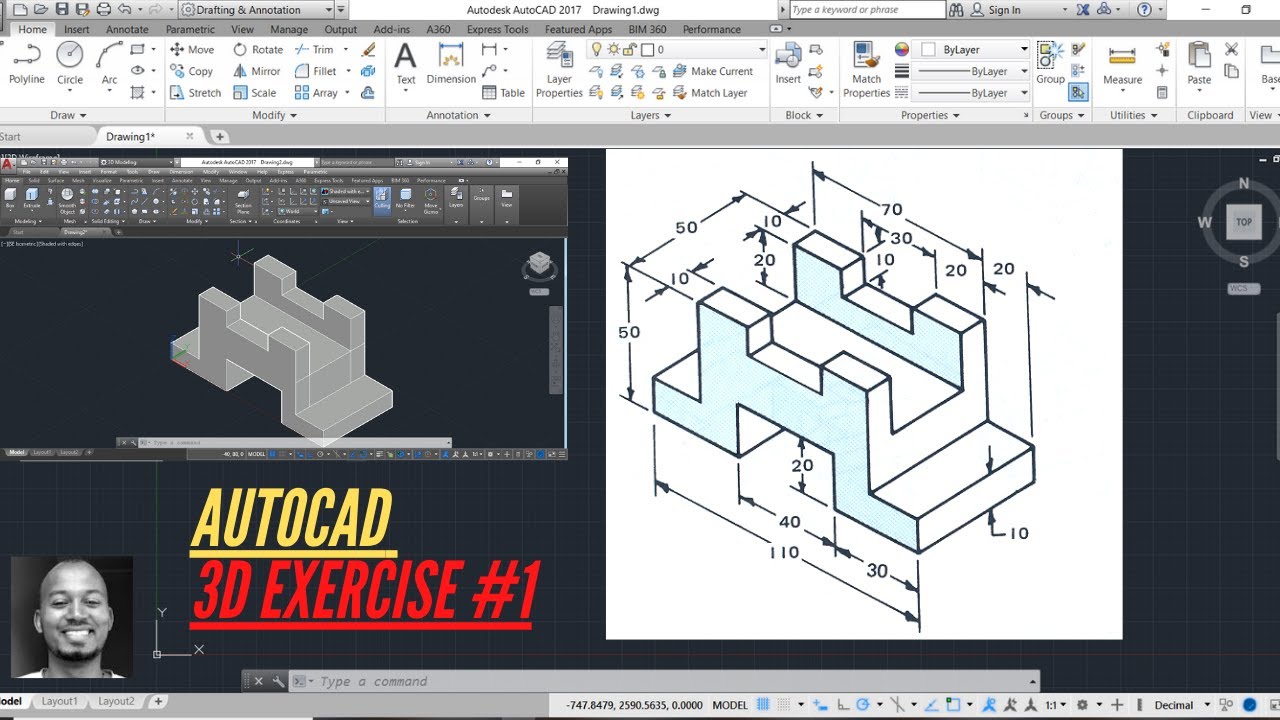Click the Move tool

[x=192, y=49]
